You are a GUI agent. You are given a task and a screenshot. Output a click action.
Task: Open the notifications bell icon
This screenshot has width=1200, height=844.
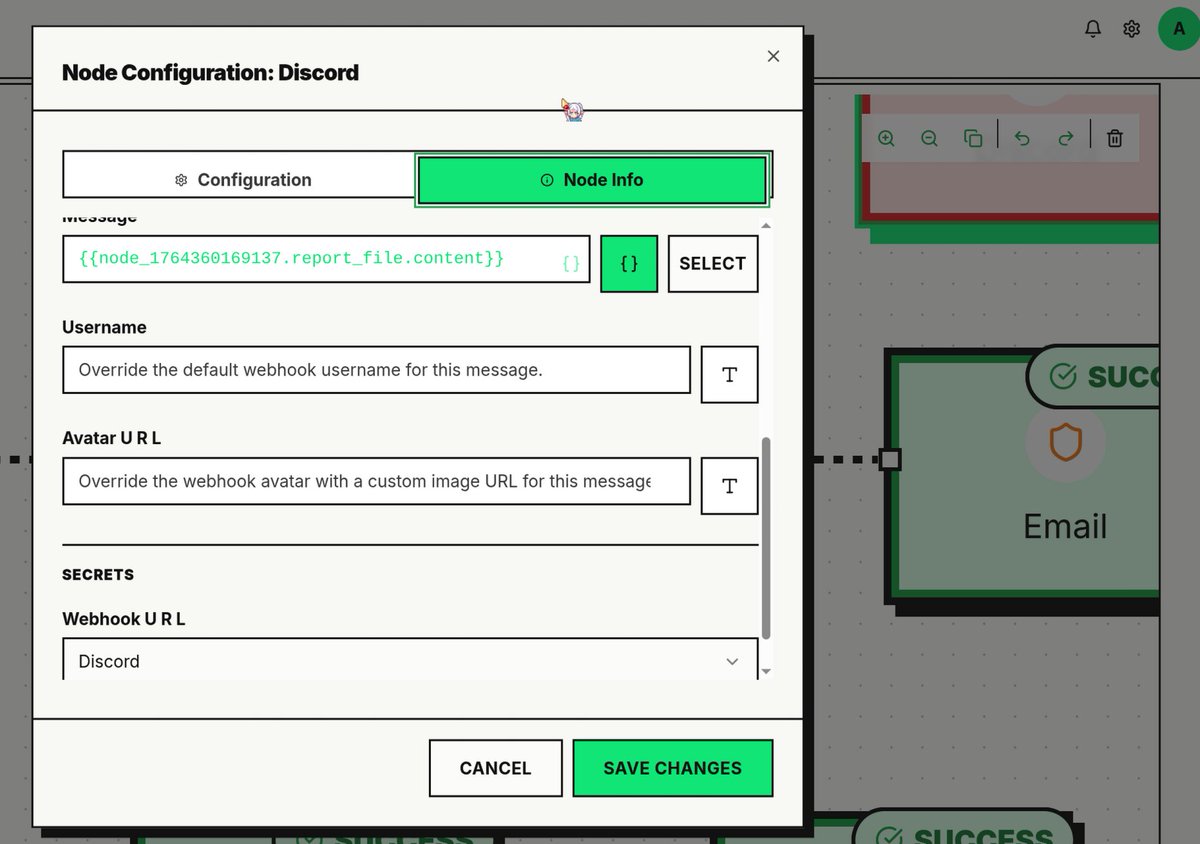pyautogui.click(x=1093, y=29)
